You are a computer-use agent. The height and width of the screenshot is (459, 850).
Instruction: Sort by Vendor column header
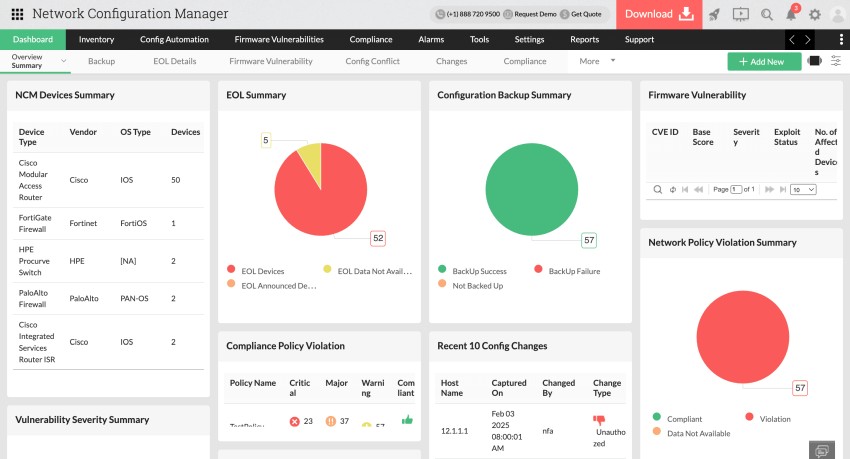coord(83,132)
